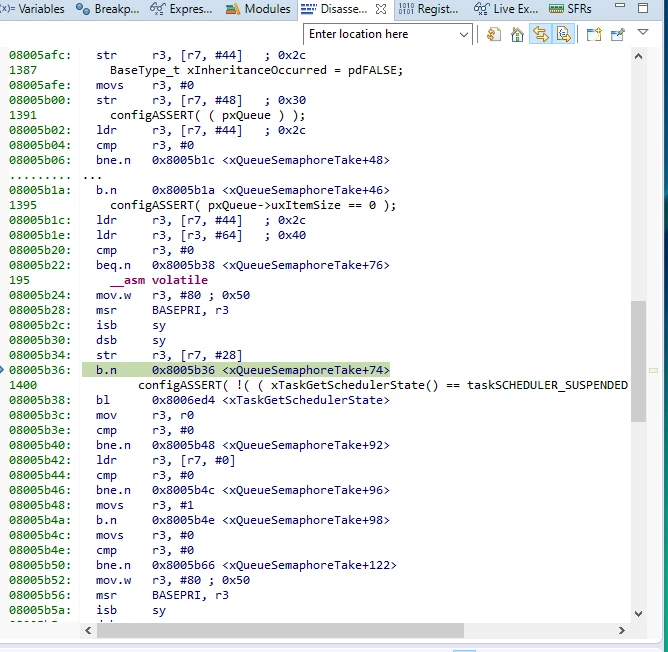Click the mov.w r3, #80 line at 08005b52
This screenshot has height=652, width=668.
point(173,580)
